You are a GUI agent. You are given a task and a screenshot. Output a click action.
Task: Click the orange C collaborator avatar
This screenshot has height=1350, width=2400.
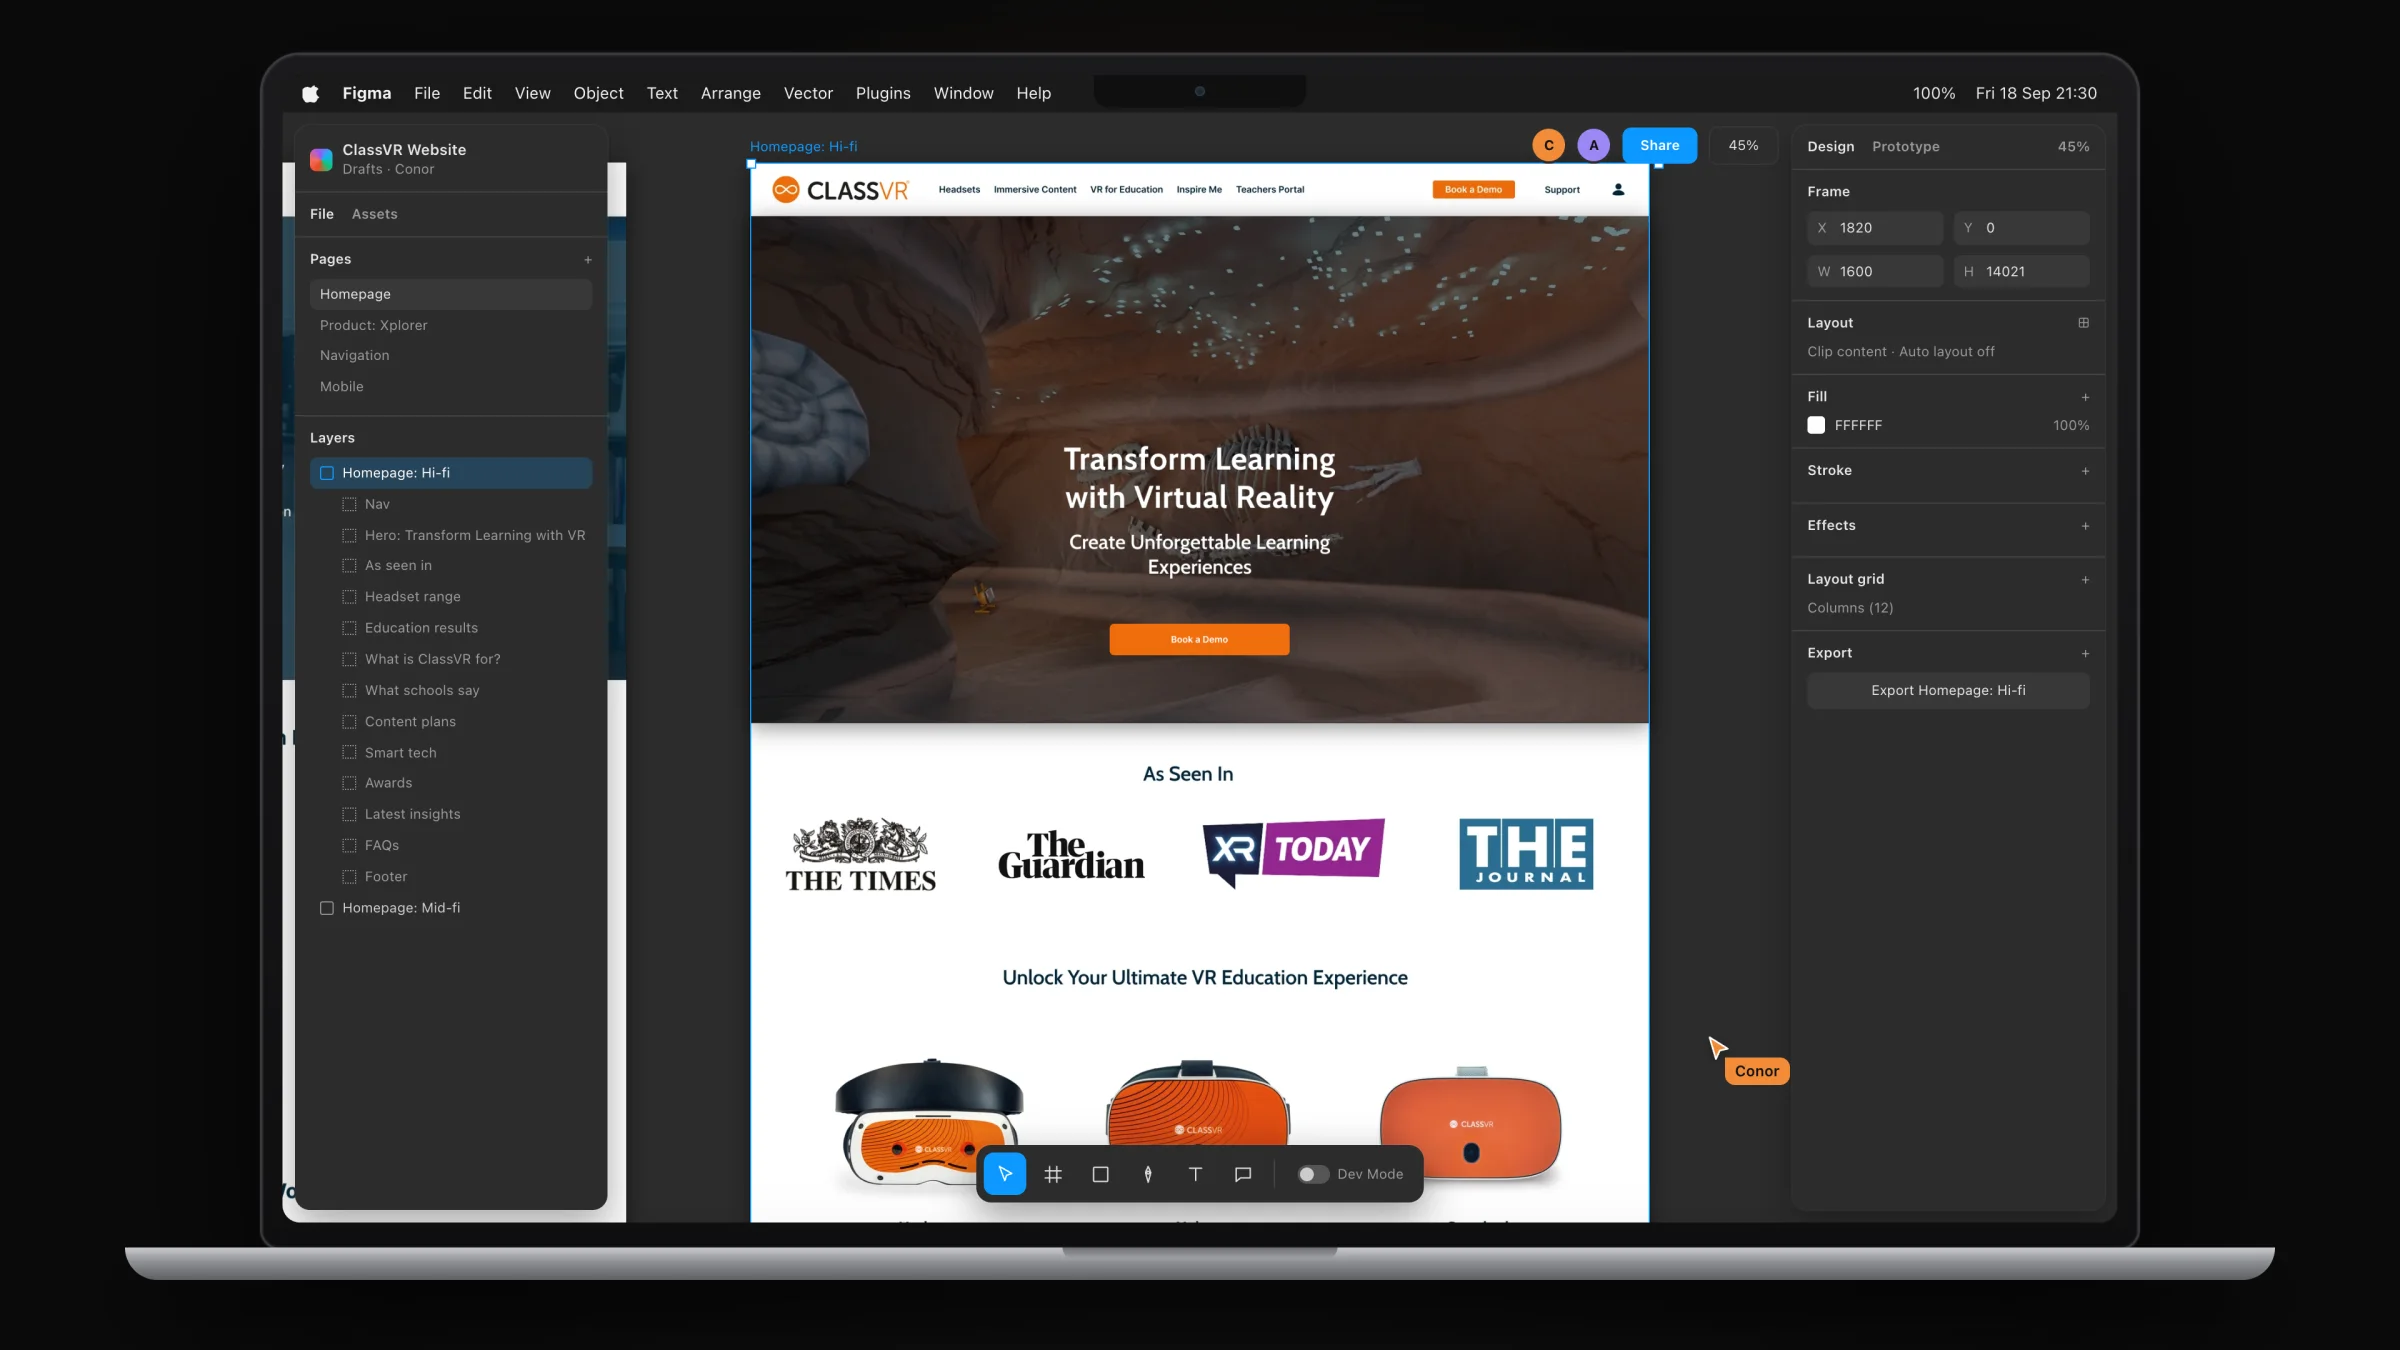point(1549,145)
